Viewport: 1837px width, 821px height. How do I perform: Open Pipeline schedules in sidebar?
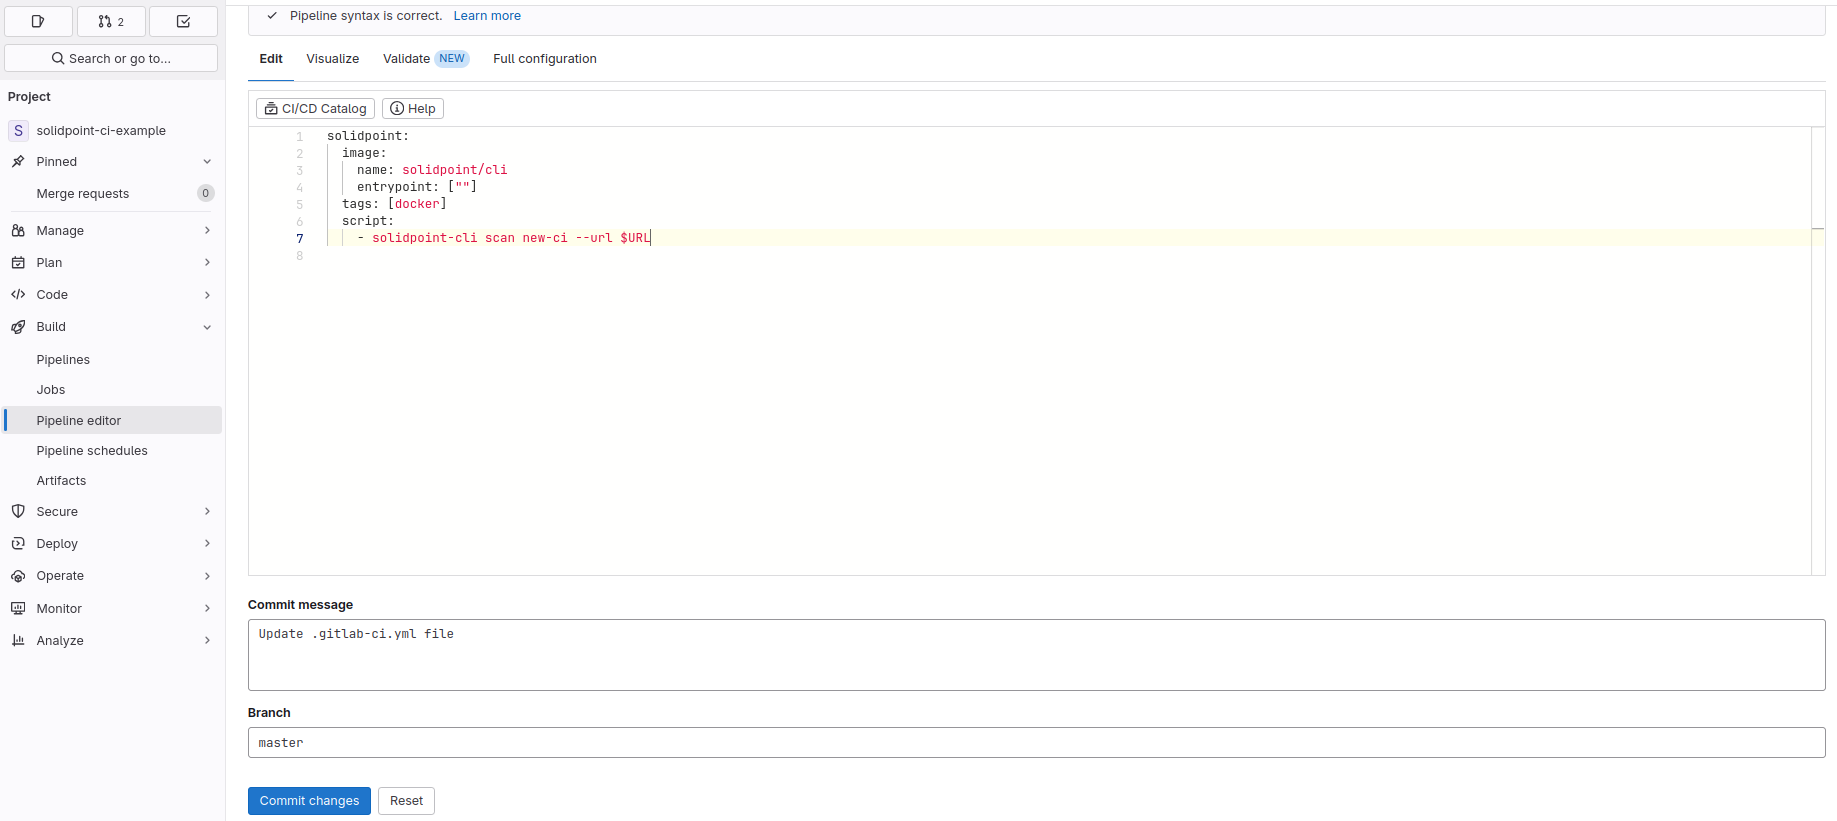[92, 451]
